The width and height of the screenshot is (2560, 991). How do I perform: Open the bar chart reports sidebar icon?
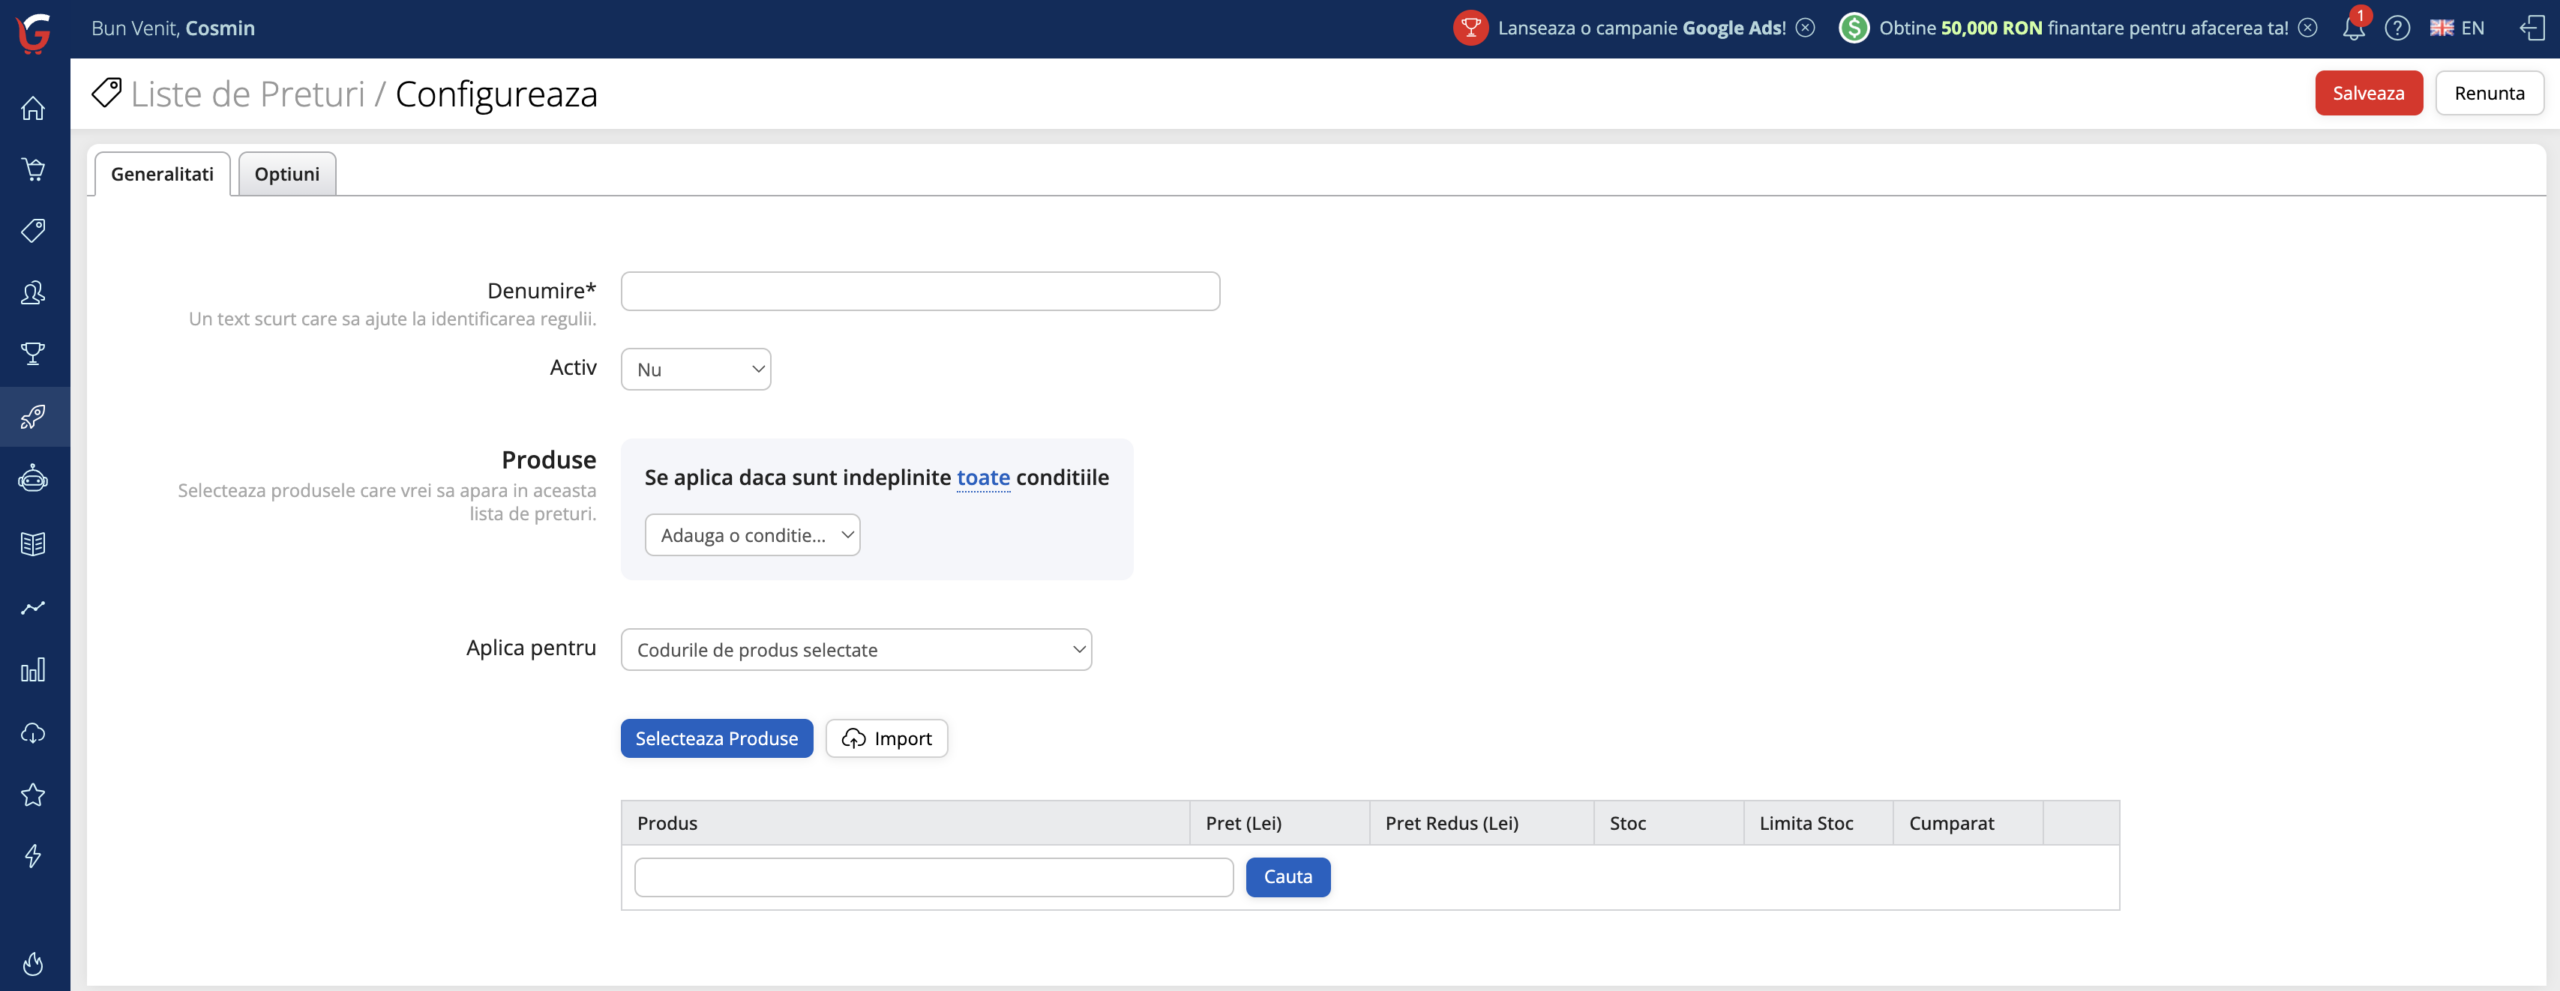coord(33,670)
